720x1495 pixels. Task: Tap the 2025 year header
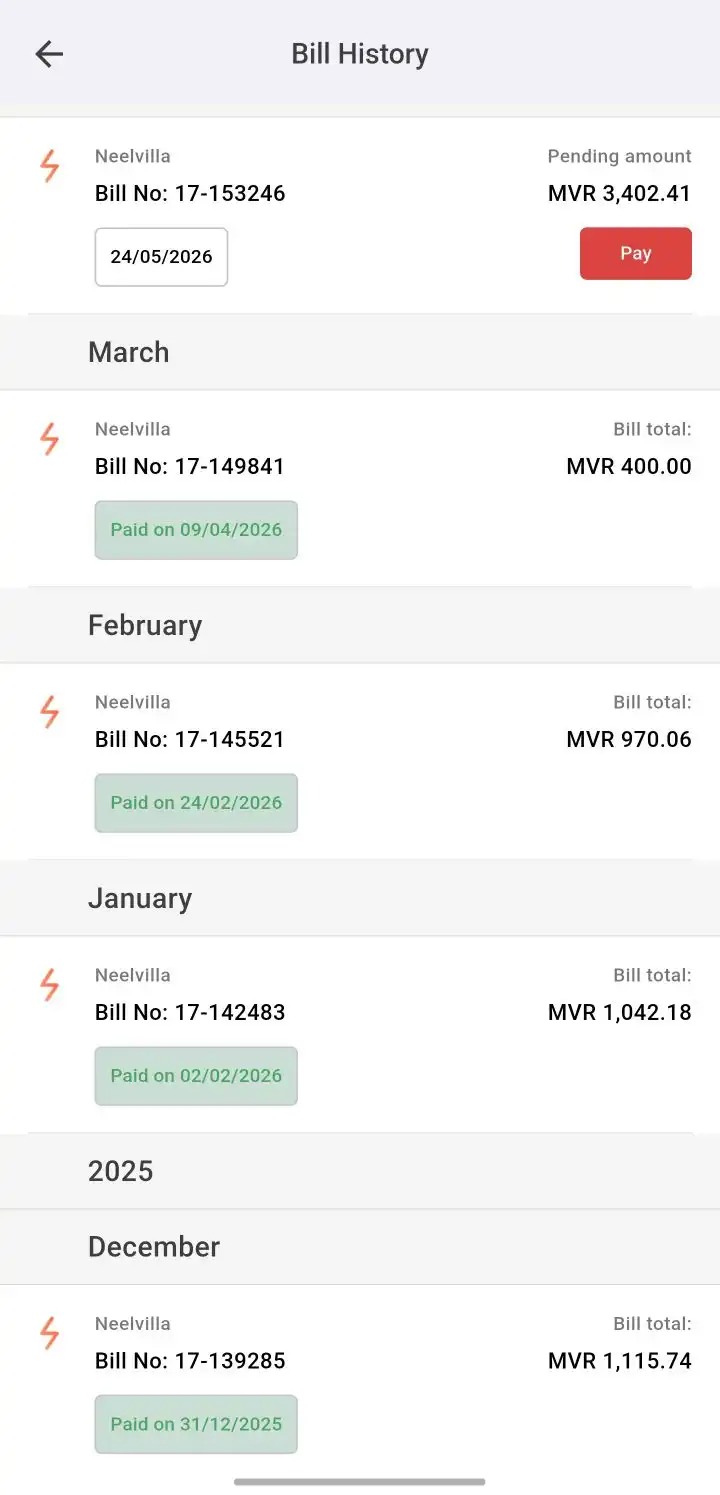coord(121,1171)
